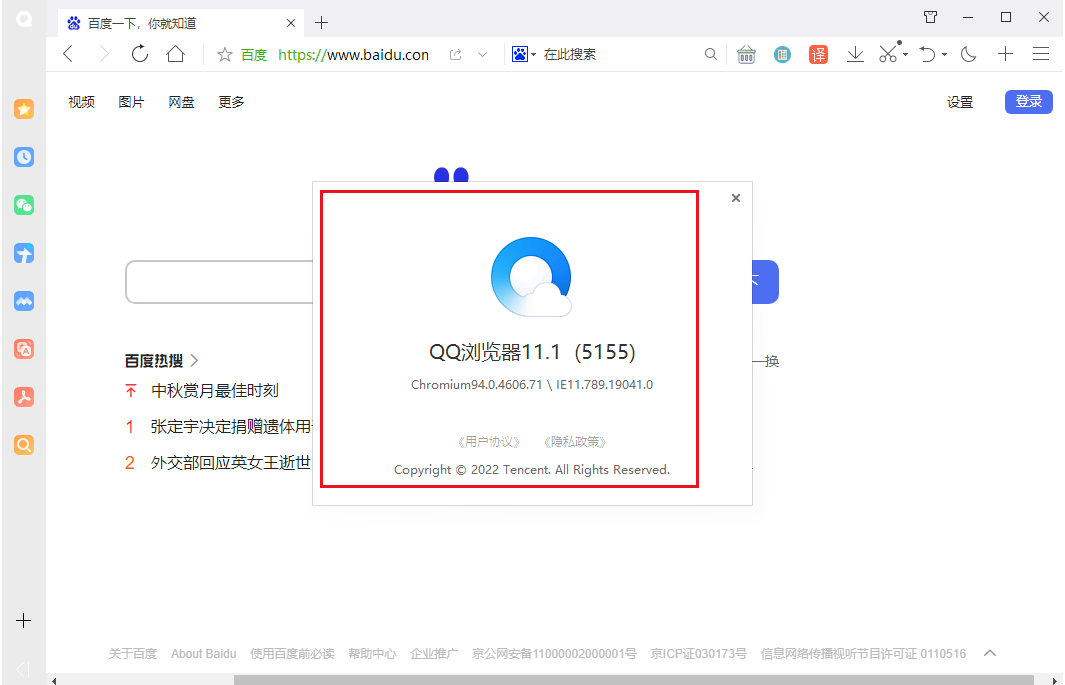Open 企业推广 footer link
This screenshot has width=1065, height=685.
[x=434, y=654]
